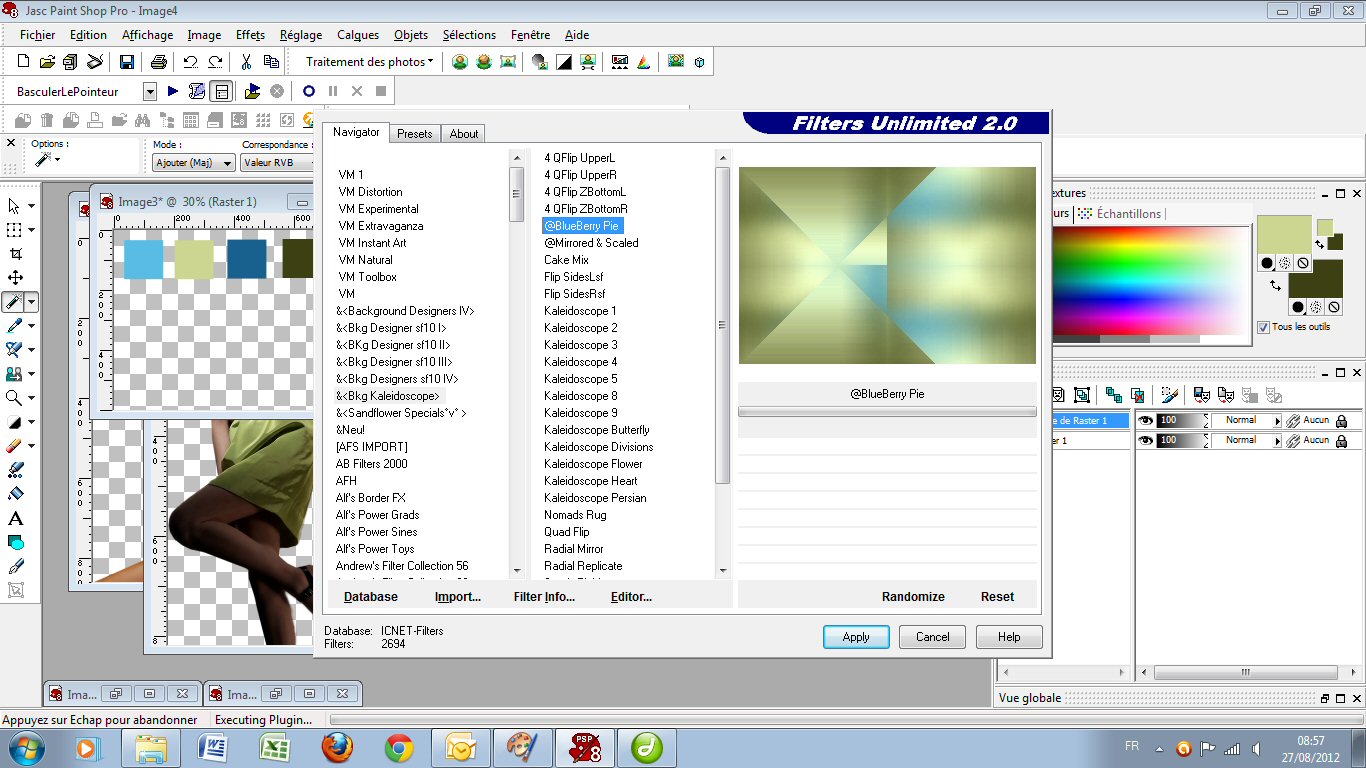1366x768 pixels.
Task: Open the Effets menu
Action: tap(250, 35)
